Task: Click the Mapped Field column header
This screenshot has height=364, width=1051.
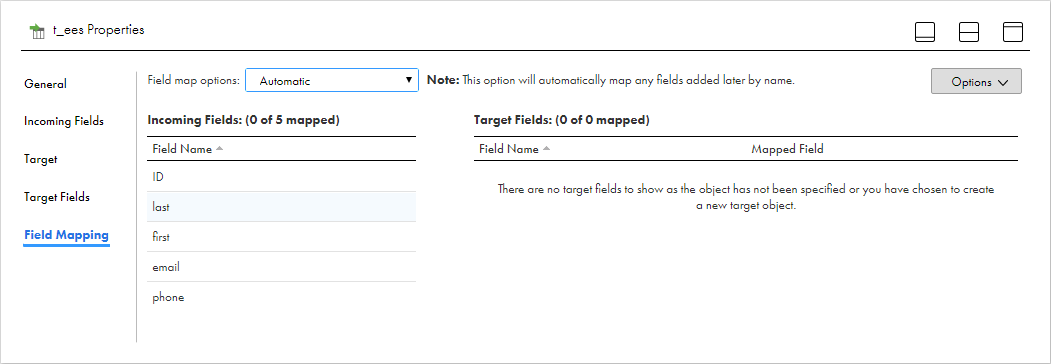Action: 787,149
